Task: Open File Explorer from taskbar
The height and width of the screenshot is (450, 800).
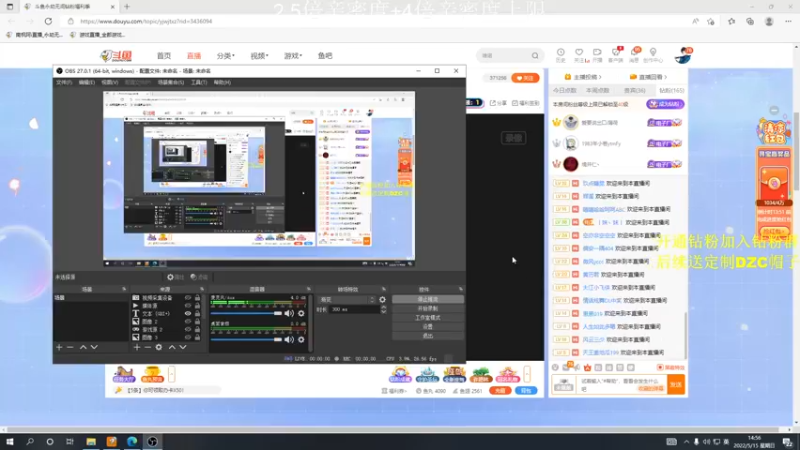Action: [91, 441]
